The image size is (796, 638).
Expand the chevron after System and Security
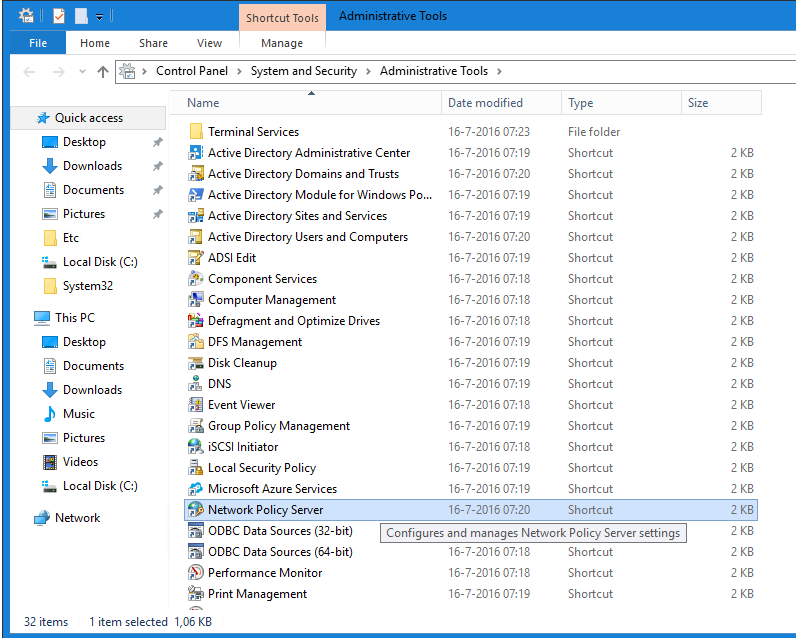pos(369,72)
